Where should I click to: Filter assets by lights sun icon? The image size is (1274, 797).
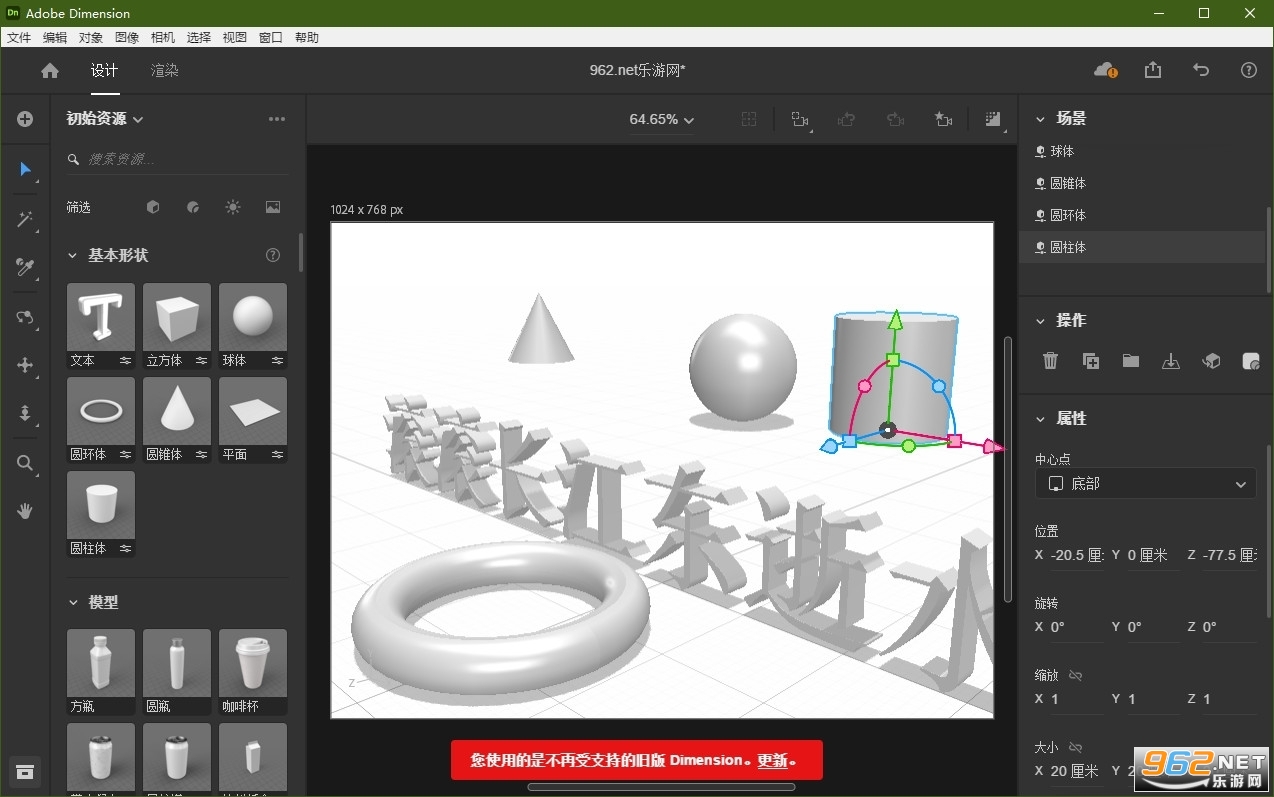(x=233, y=207)
